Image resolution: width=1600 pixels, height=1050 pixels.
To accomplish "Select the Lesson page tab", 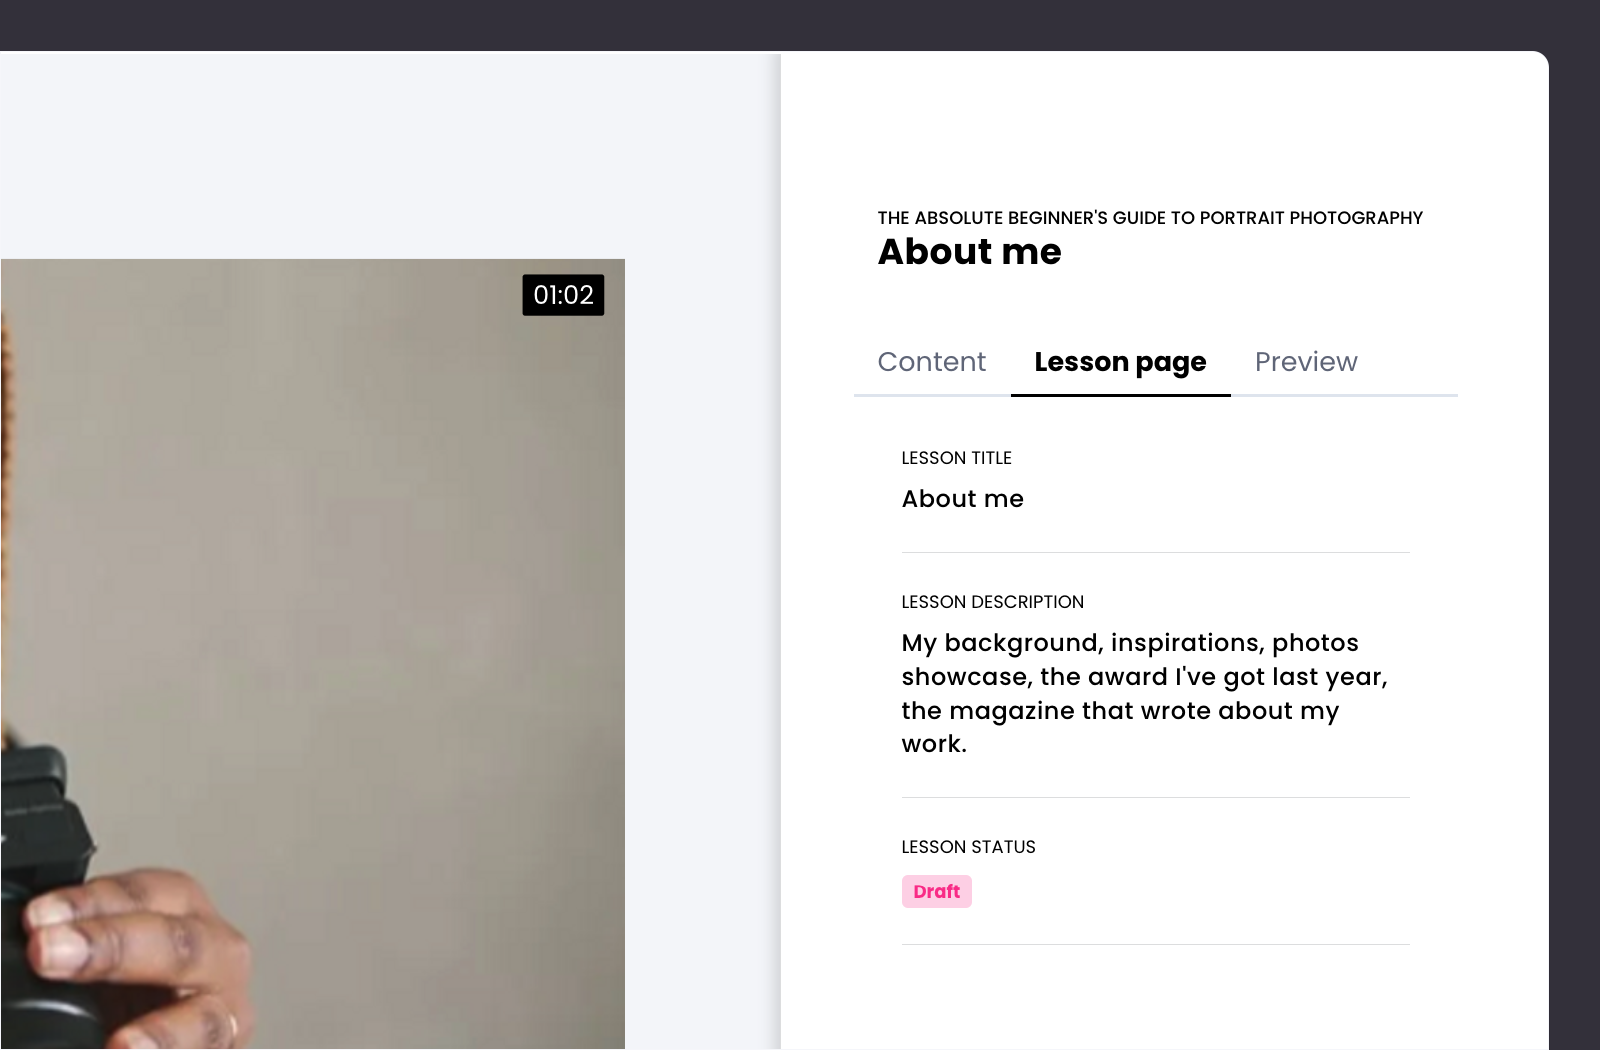I will tap(1120, 362).
